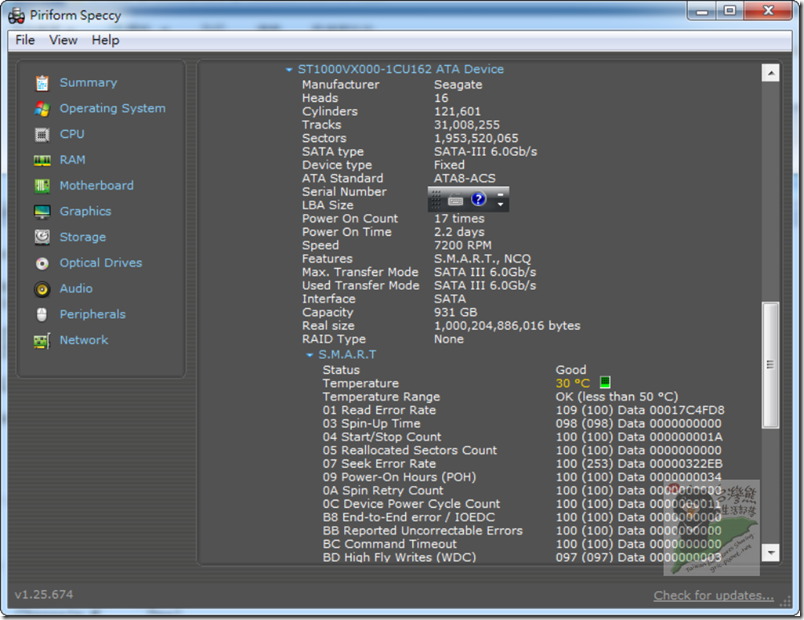Open the Help menu

pos(106,40)
